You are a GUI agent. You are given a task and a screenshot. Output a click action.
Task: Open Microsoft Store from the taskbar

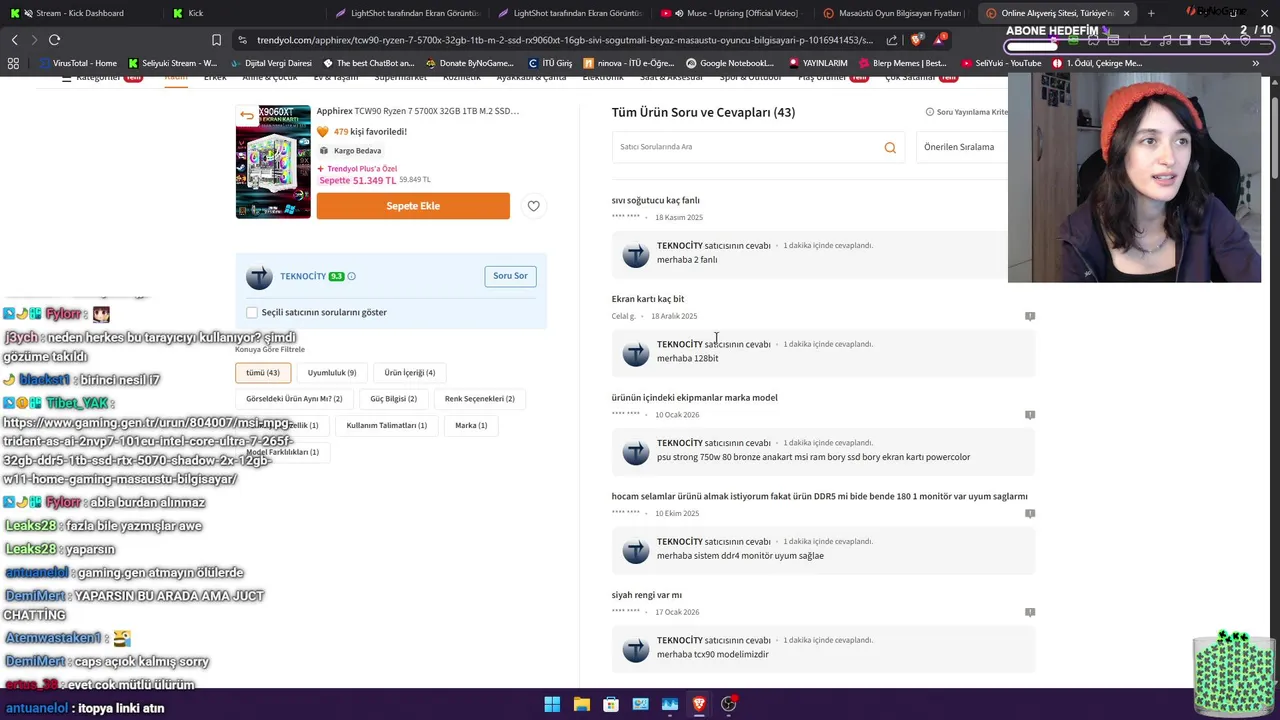tap(611, 704)
